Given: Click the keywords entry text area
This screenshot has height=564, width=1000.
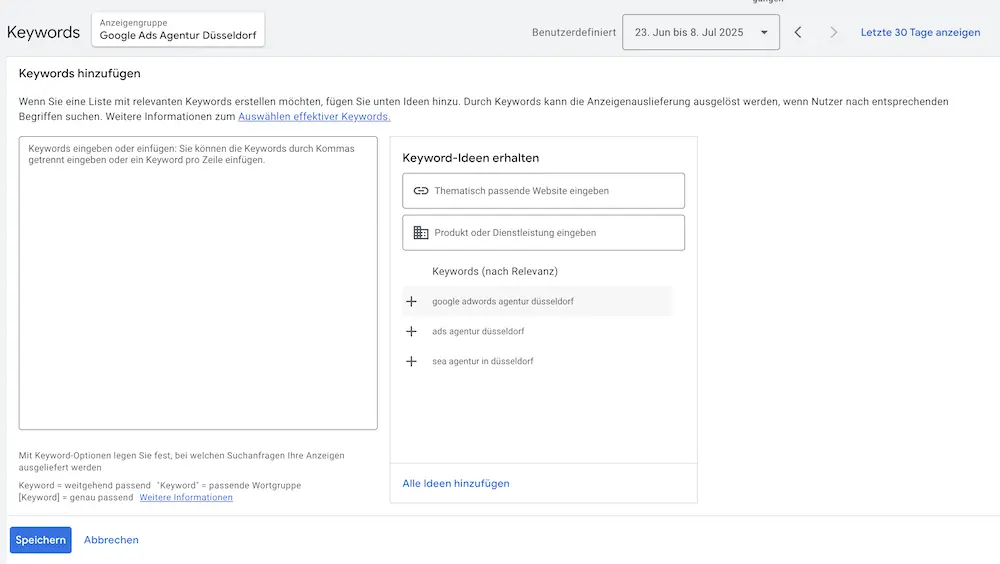Looking at the screenshot, I should 198,283.
